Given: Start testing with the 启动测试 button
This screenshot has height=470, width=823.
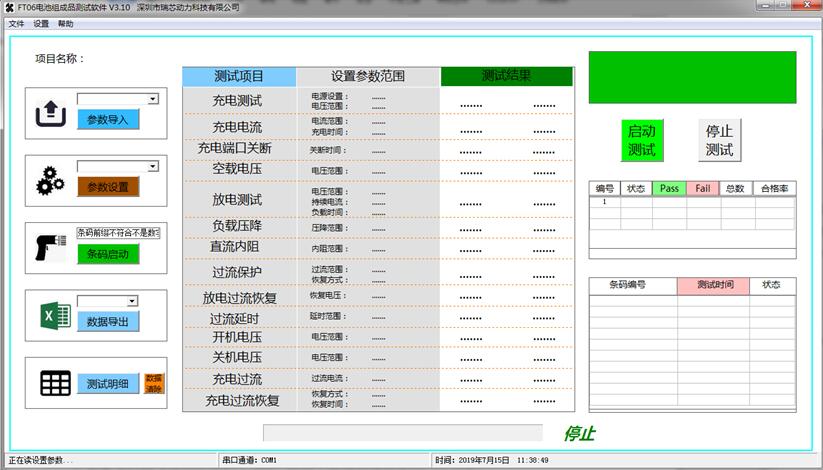Looking at the screenshot, I should tap(642, 140).
